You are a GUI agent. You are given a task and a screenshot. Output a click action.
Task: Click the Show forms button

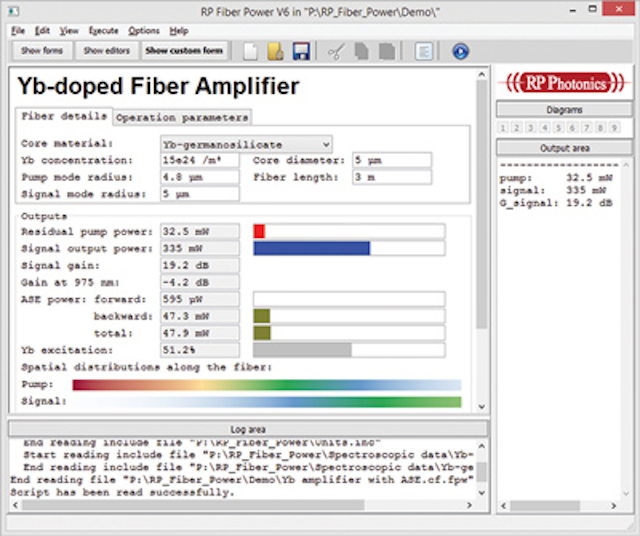point(42,51)
